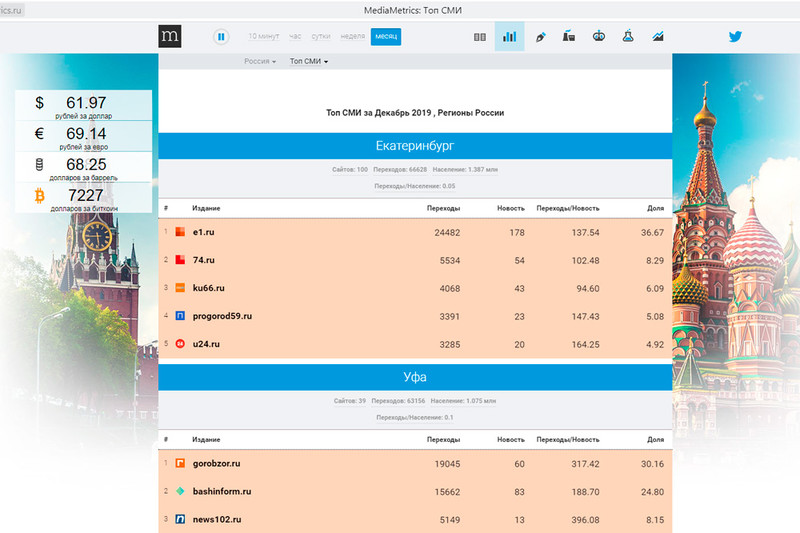Click the Екатеринбург region header bar
The width and height of the screenshot is (800, 533).
point(414,146)
